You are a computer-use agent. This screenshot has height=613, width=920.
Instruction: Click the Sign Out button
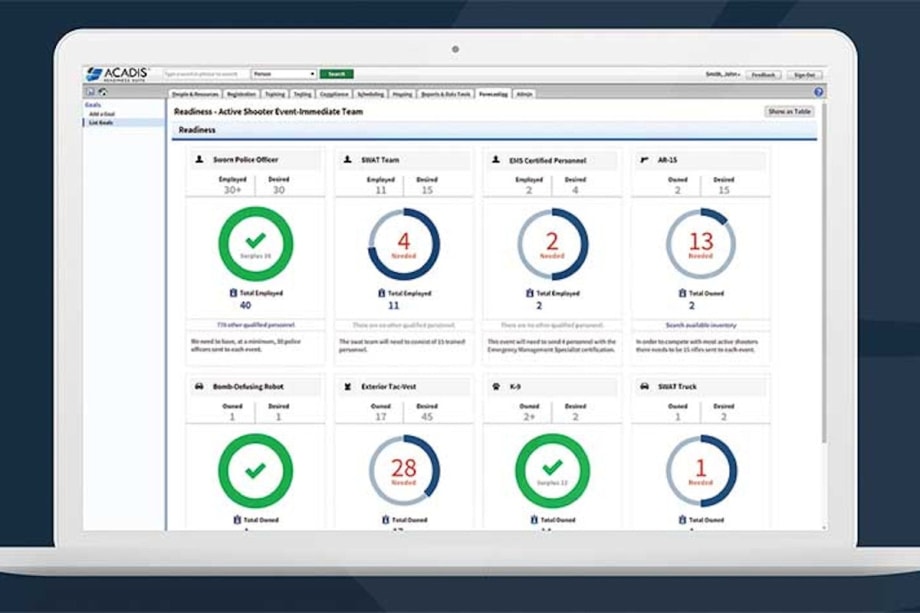(803, 75)
